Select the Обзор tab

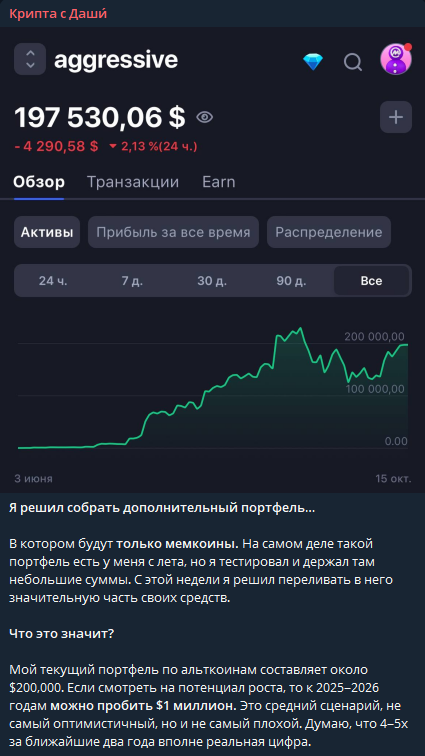point(39,182)
